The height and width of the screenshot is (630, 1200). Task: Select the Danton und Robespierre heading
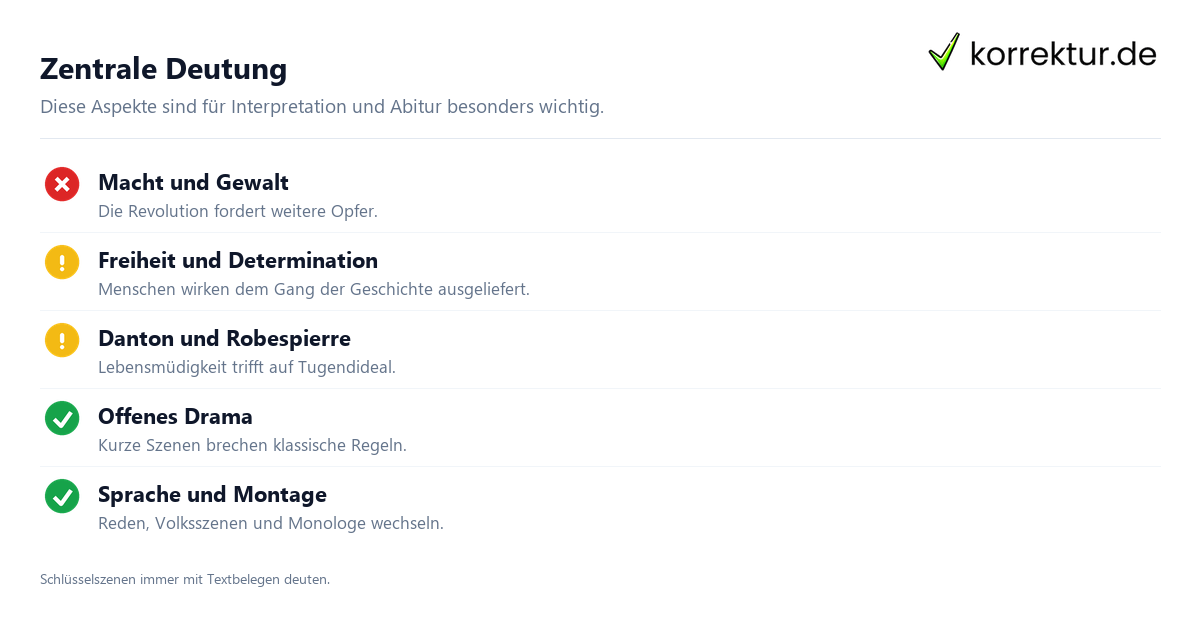(224, 338)
